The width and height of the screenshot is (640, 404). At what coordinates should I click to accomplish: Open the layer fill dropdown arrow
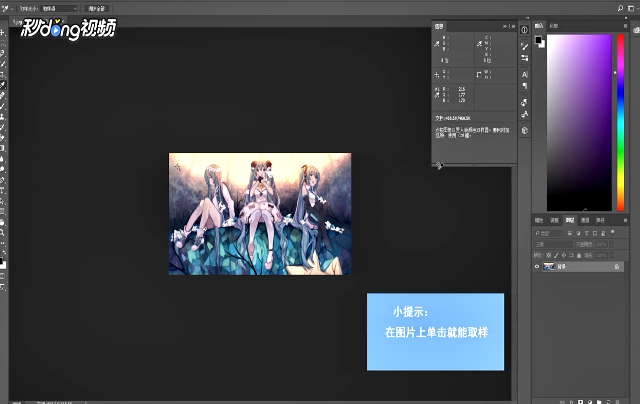[611, 255]
